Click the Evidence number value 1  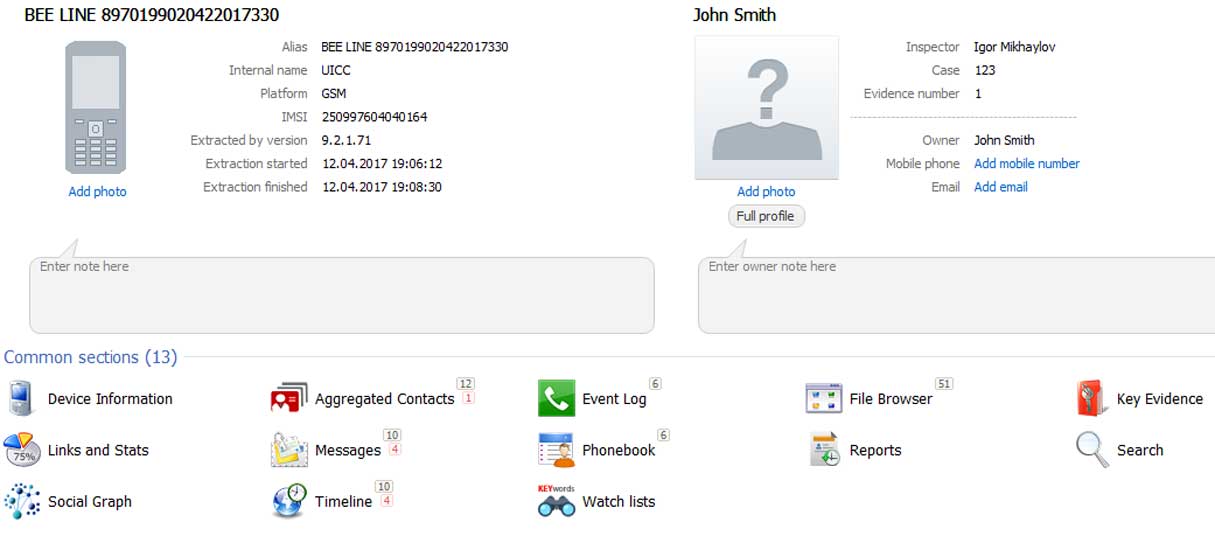pos(978,93)
